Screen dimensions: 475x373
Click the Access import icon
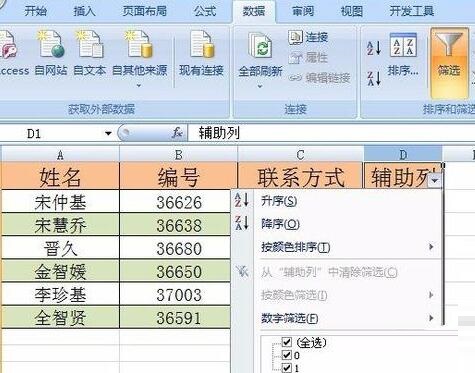[7, 44]
